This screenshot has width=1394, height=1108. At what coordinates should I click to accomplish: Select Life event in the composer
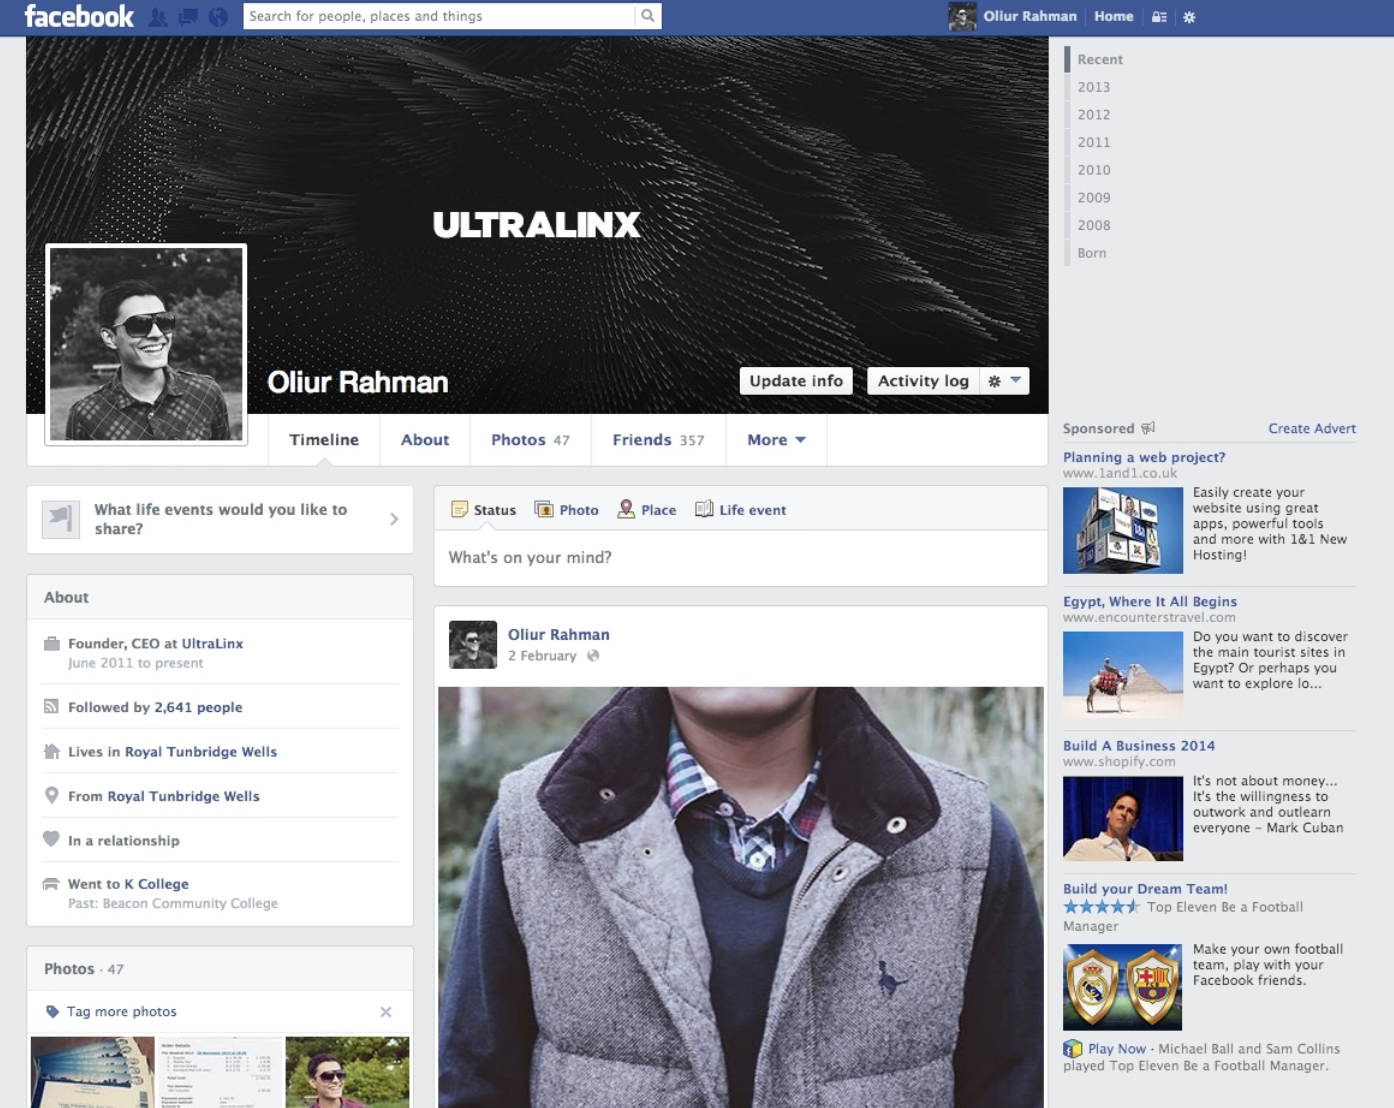pos(741,510)
